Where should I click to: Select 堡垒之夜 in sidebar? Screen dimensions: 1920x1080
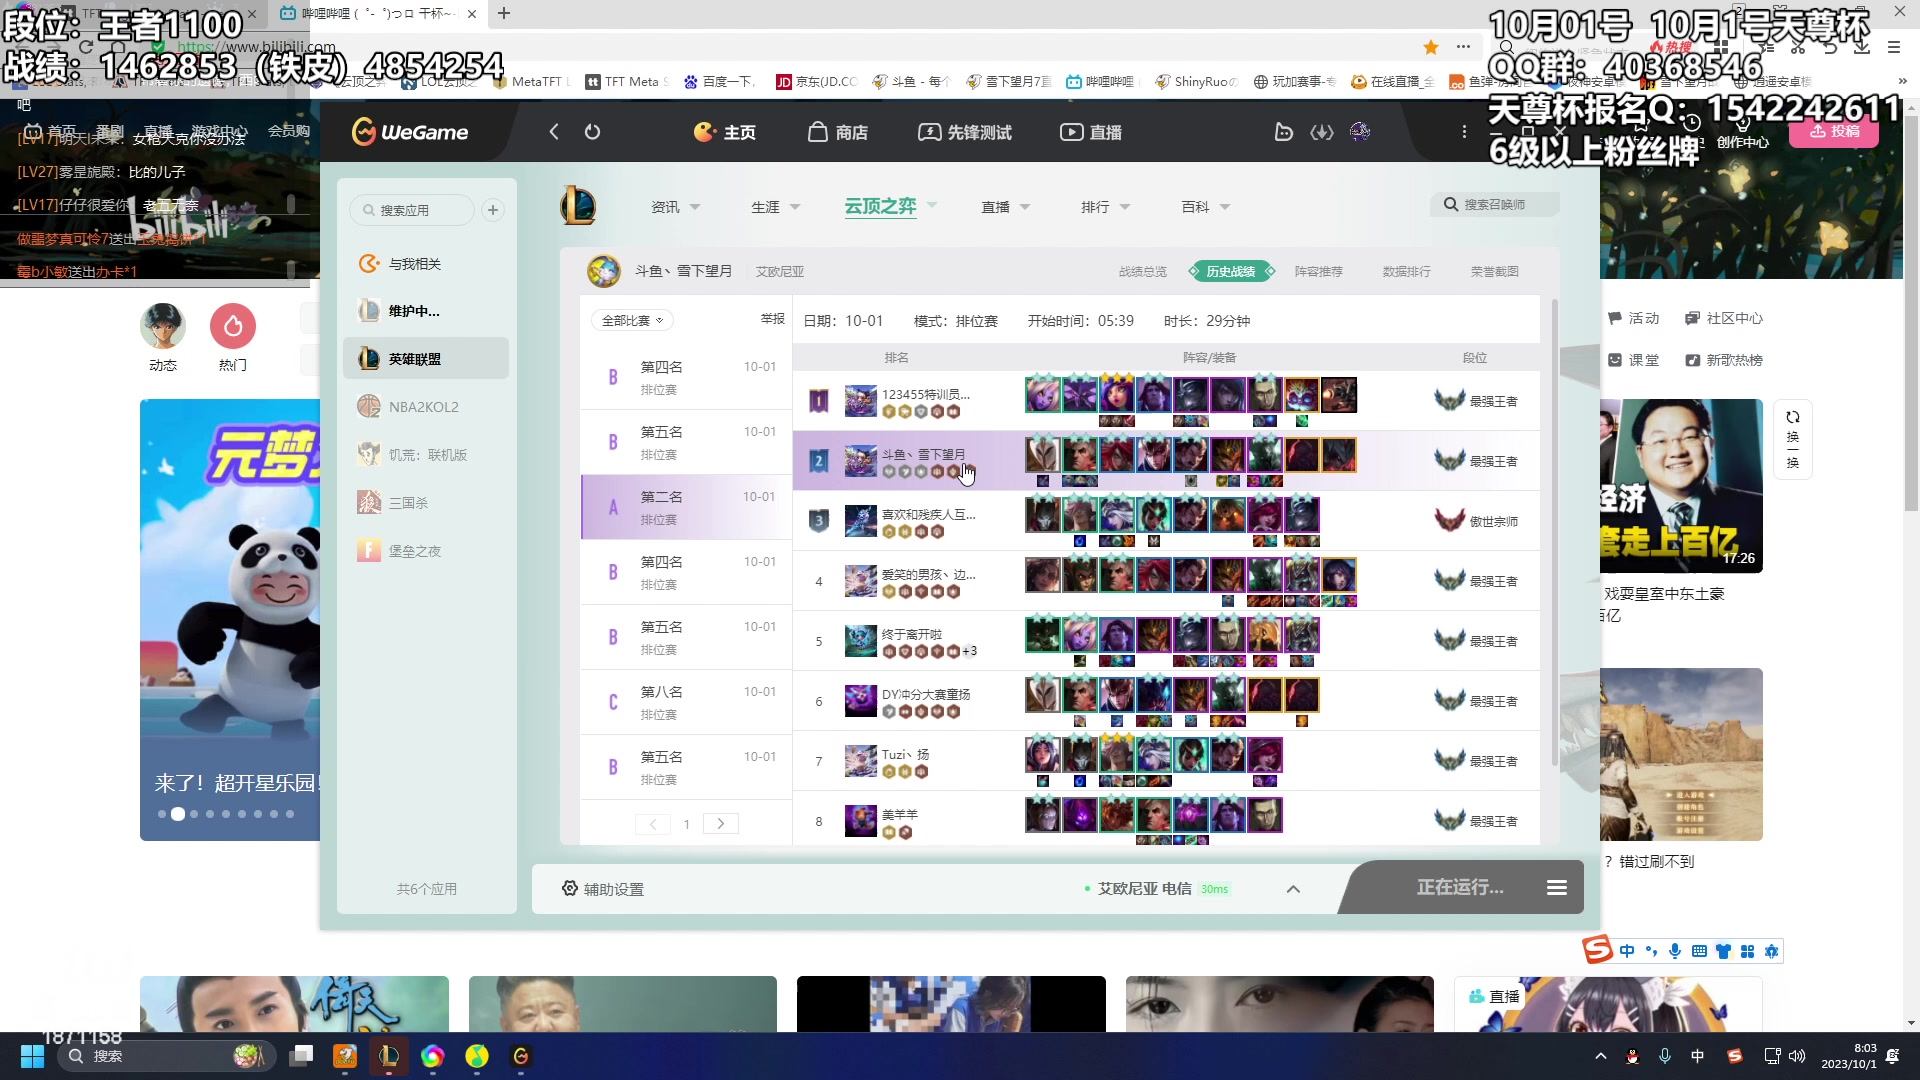(x=426, y=551)
